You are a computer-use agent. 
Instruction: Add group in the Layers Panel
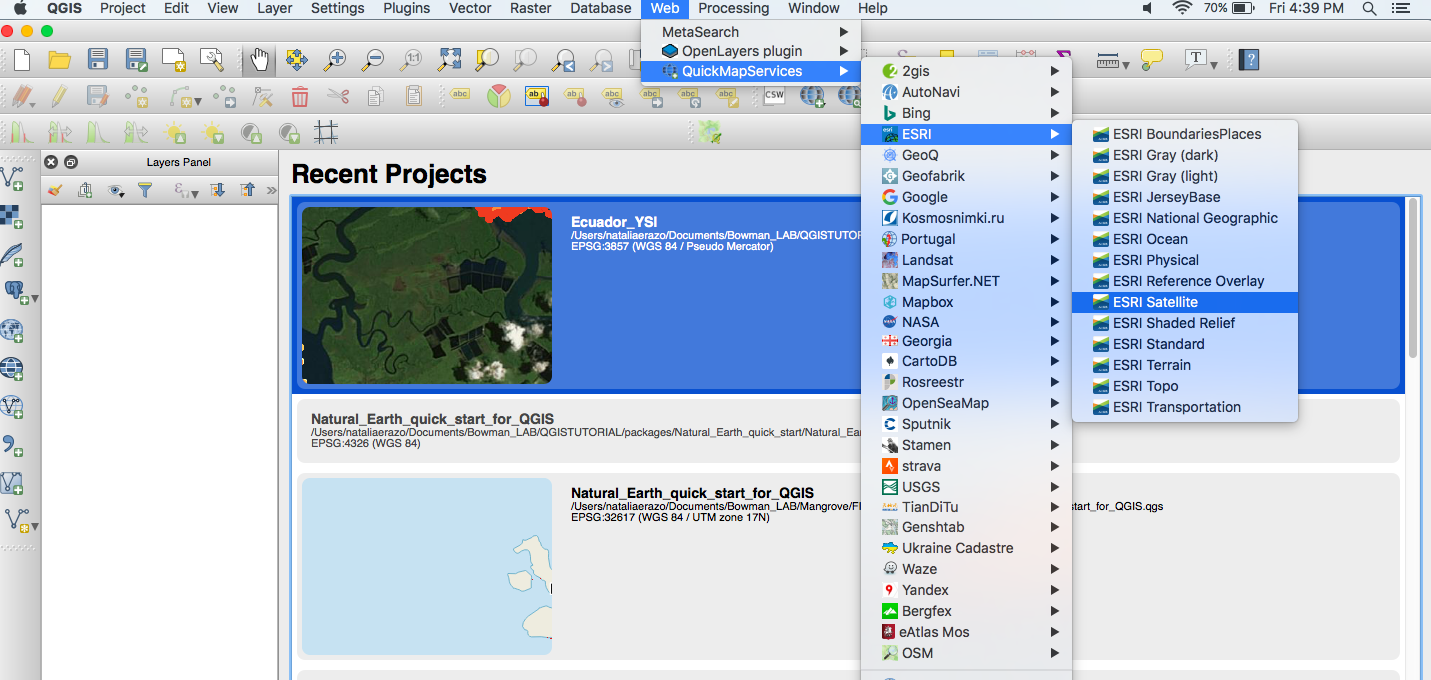point(85,190)
